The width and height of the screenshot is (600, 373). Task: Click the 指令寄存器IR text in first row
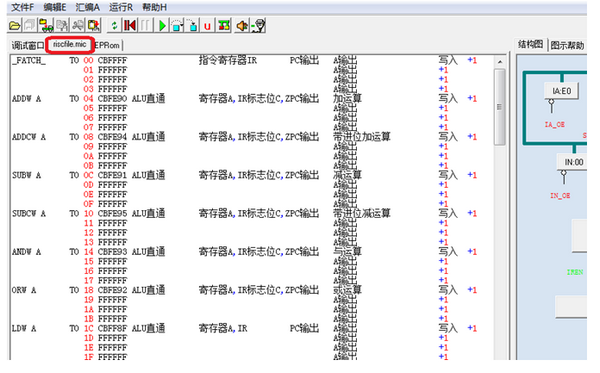pos(228,60)
